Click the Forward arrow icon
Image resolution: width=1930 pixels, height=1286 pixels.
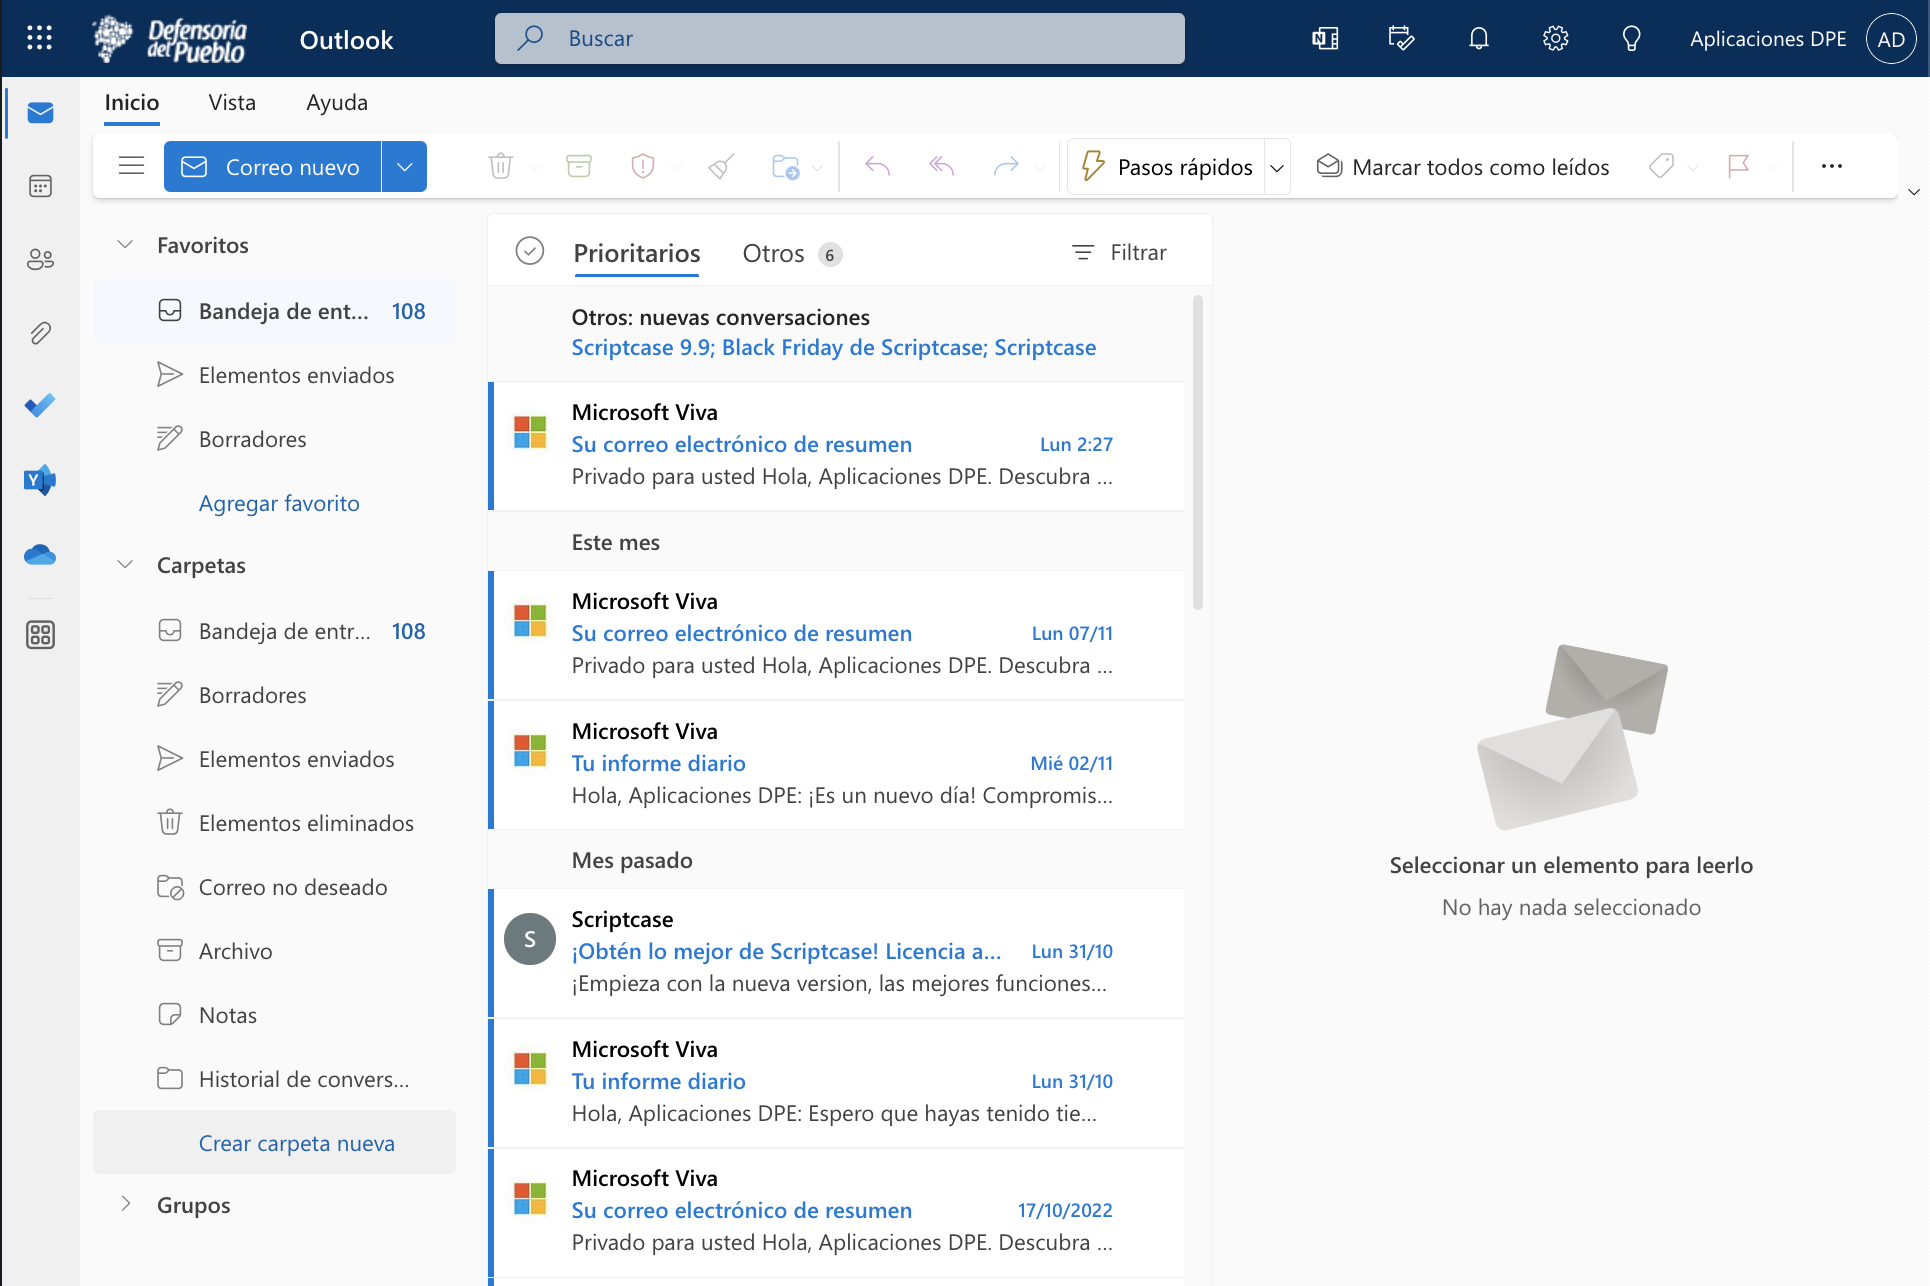[1006, 166]
